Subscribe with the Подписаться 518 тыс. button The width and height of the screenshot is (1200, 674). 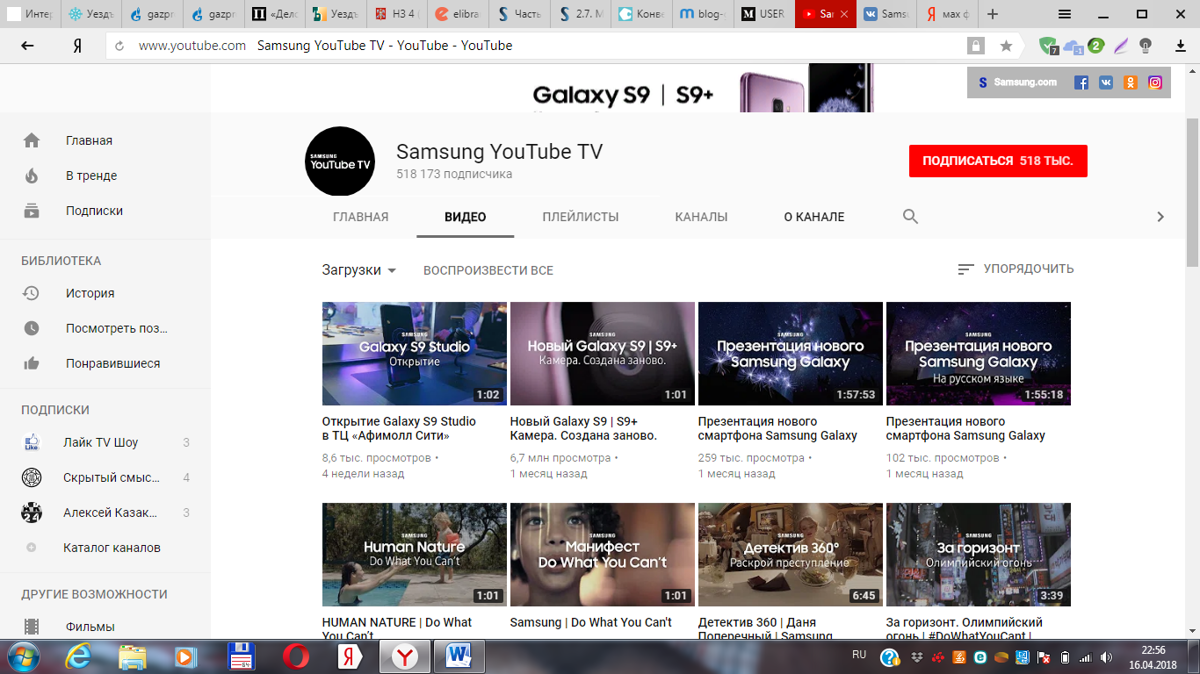coord(998,161)
